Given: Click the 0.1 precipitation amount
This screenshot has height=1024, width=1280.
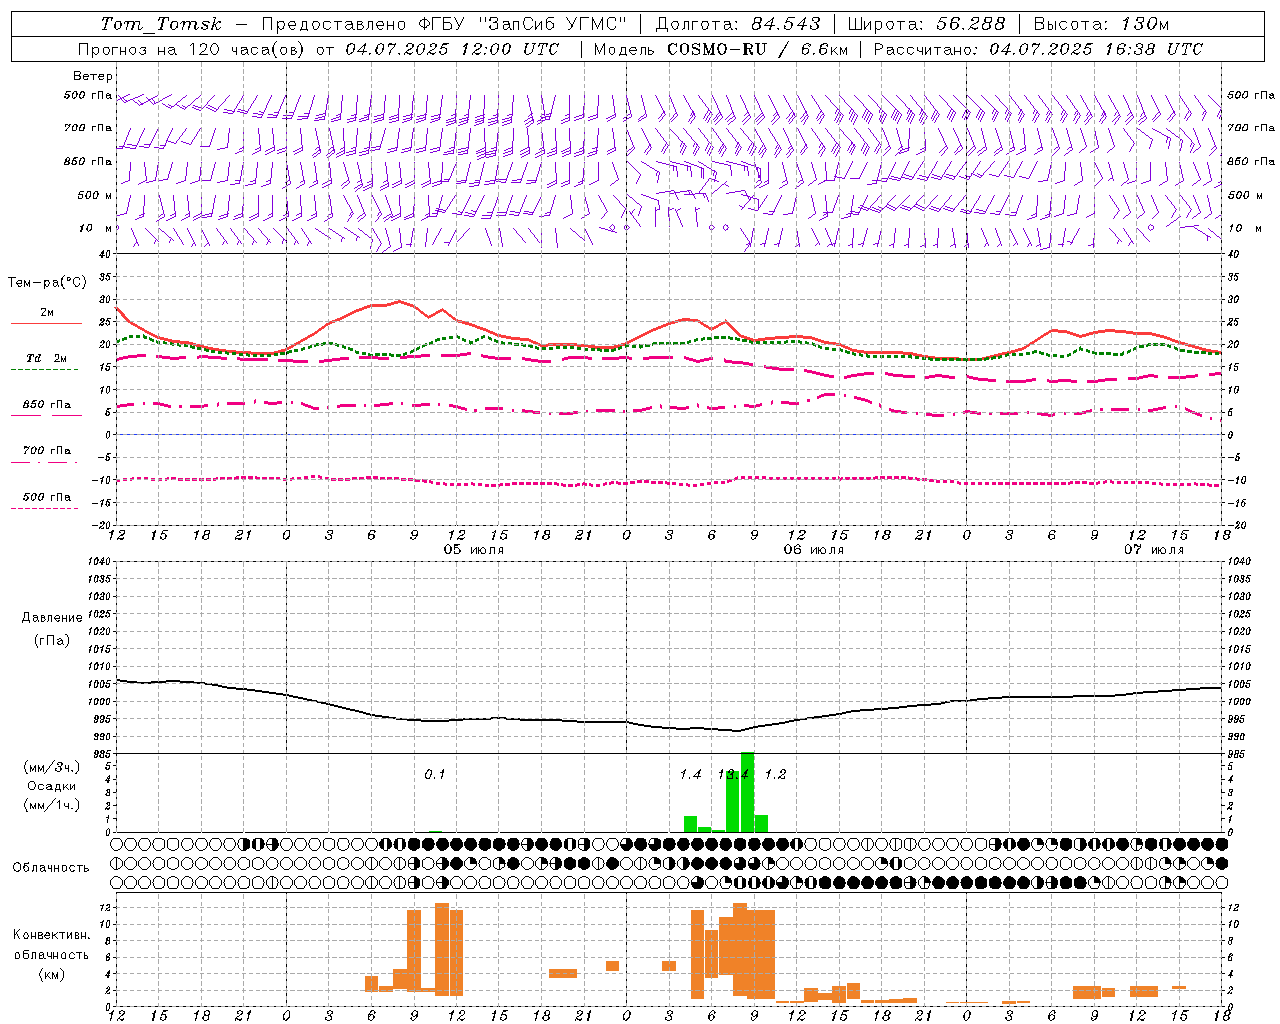Looking at the screenshot, I should click(435, 775).
